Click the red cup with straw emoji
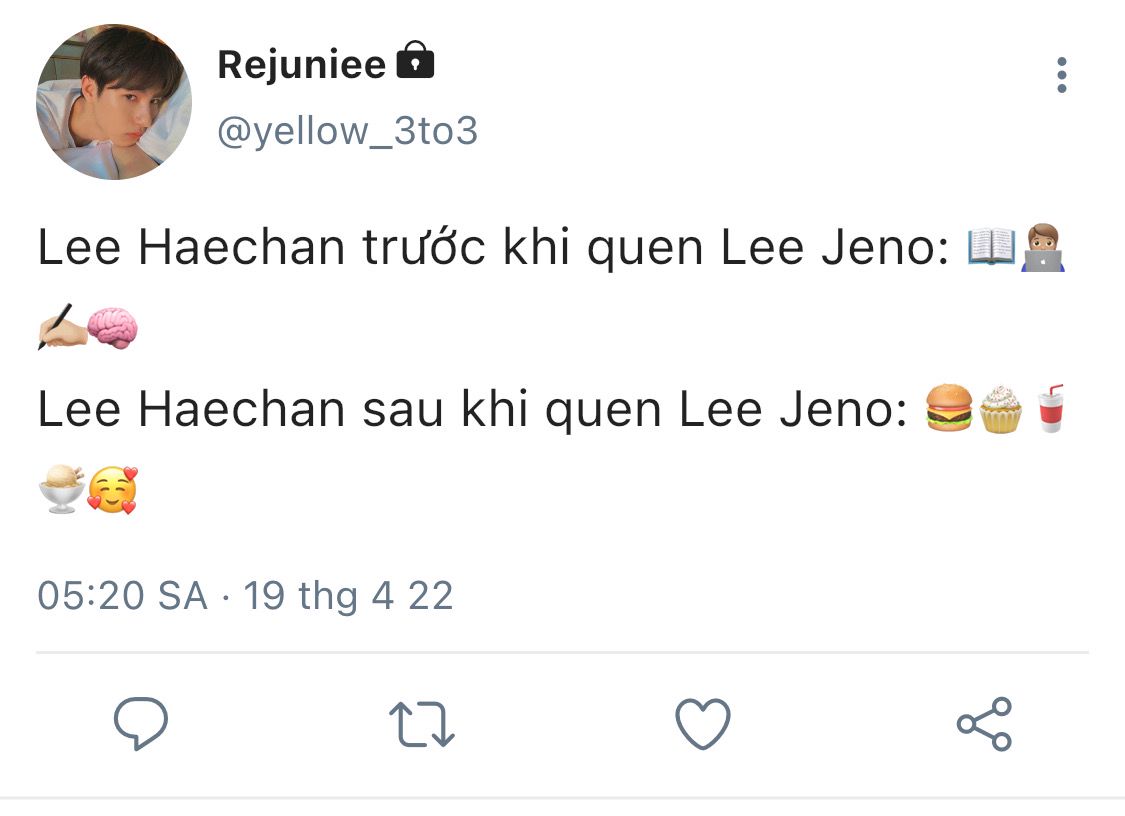This screenshot has width=1125, height=816. pos(1048,409)
